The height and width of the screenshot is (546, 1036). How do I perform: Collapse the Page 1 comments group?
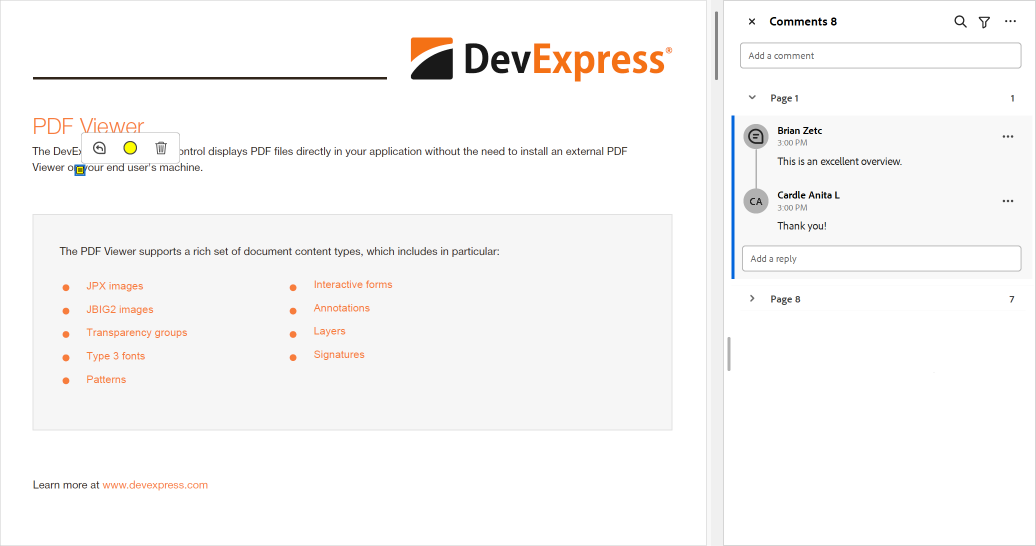point(752,98)
